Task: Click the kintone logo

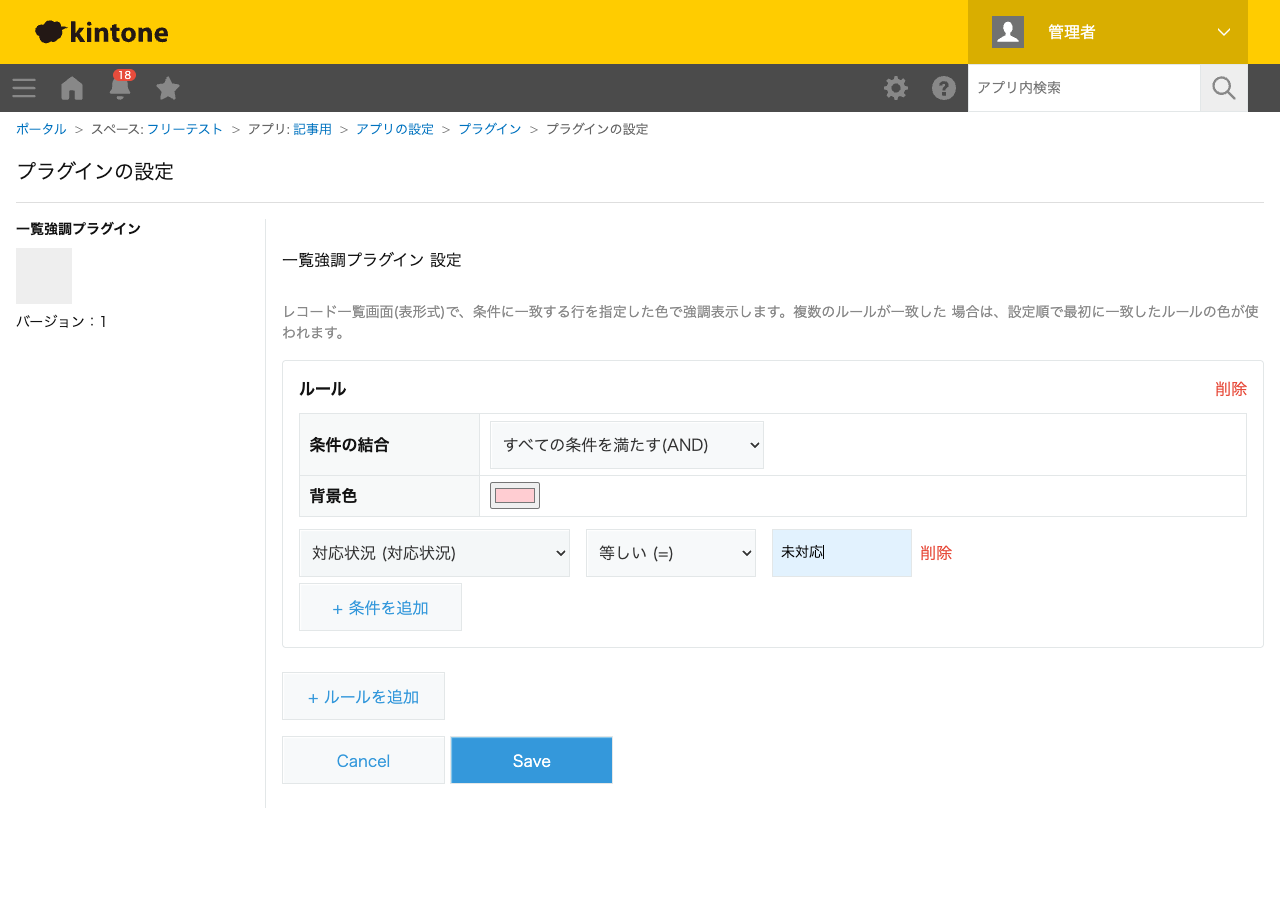Action: pyautogui.click(x=102, y=32)
